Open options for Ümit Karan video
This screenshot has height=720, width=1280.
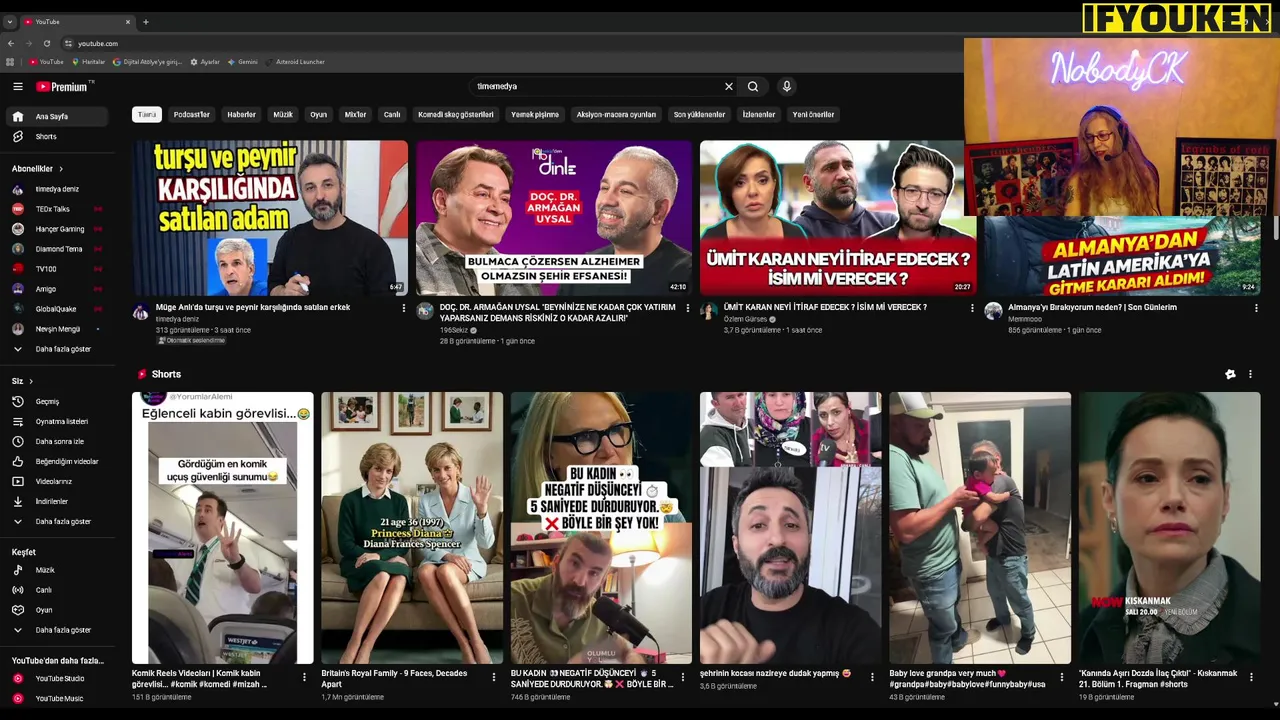pyautogui.click(x=972, y=308)
